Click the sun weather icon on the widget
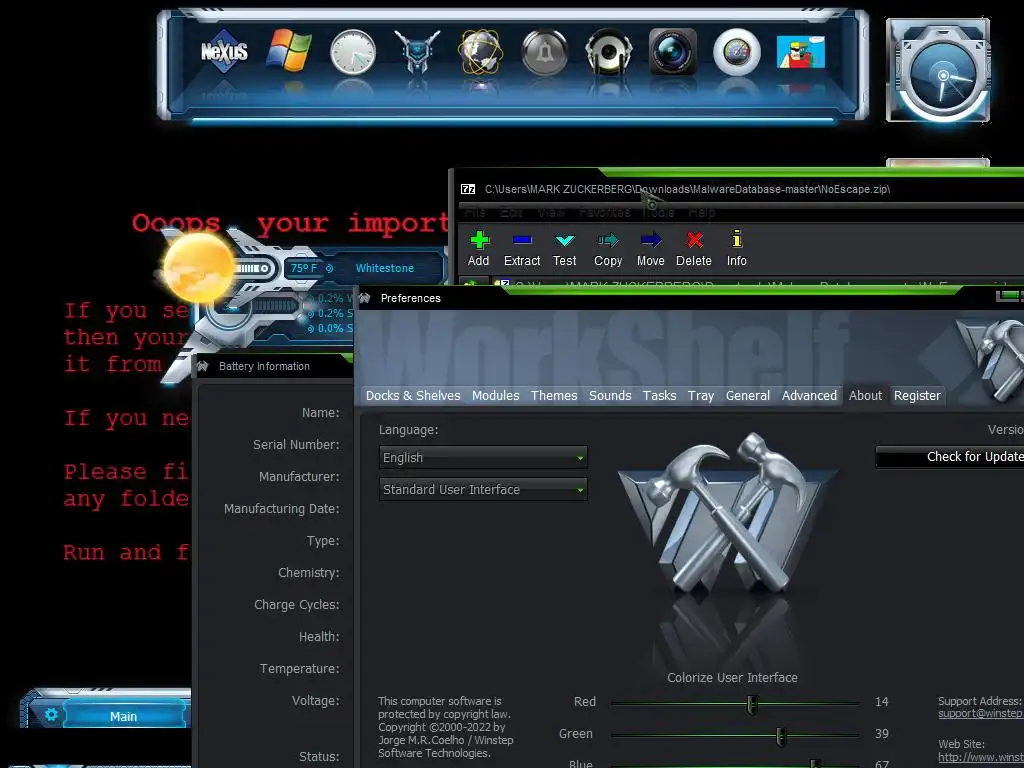The height and width of the screenshot is (768, 1024). pos(198,266)
